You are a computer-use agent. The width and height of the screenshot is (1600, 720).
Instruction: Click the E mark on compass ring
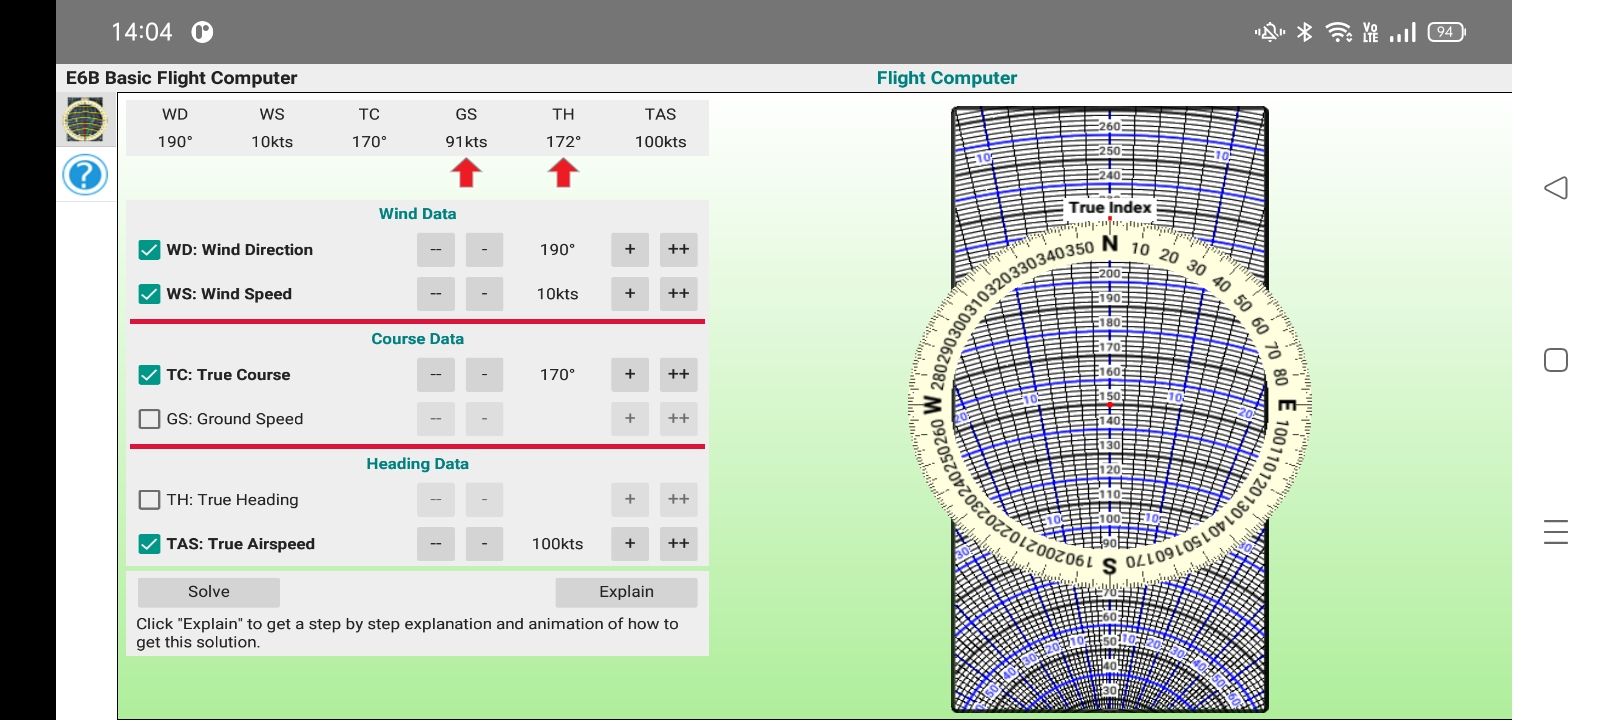[1288, 405]
